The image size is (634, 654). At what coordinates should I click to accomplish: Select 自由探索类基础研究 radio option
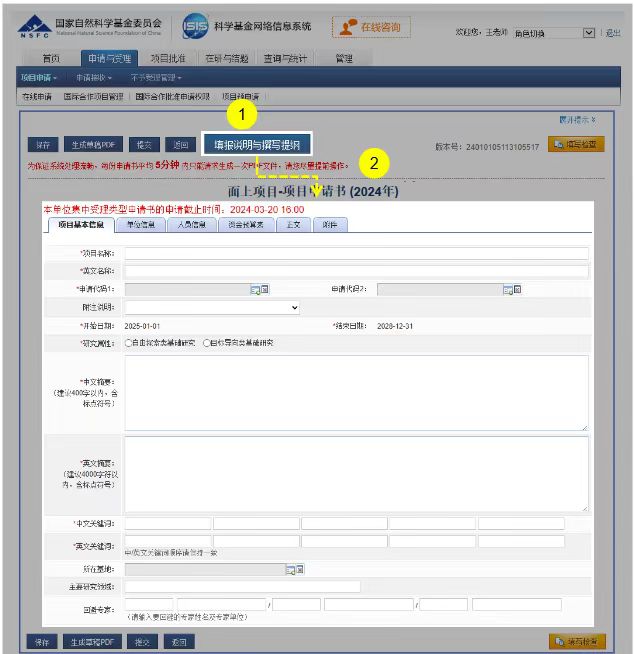point(128,343)
